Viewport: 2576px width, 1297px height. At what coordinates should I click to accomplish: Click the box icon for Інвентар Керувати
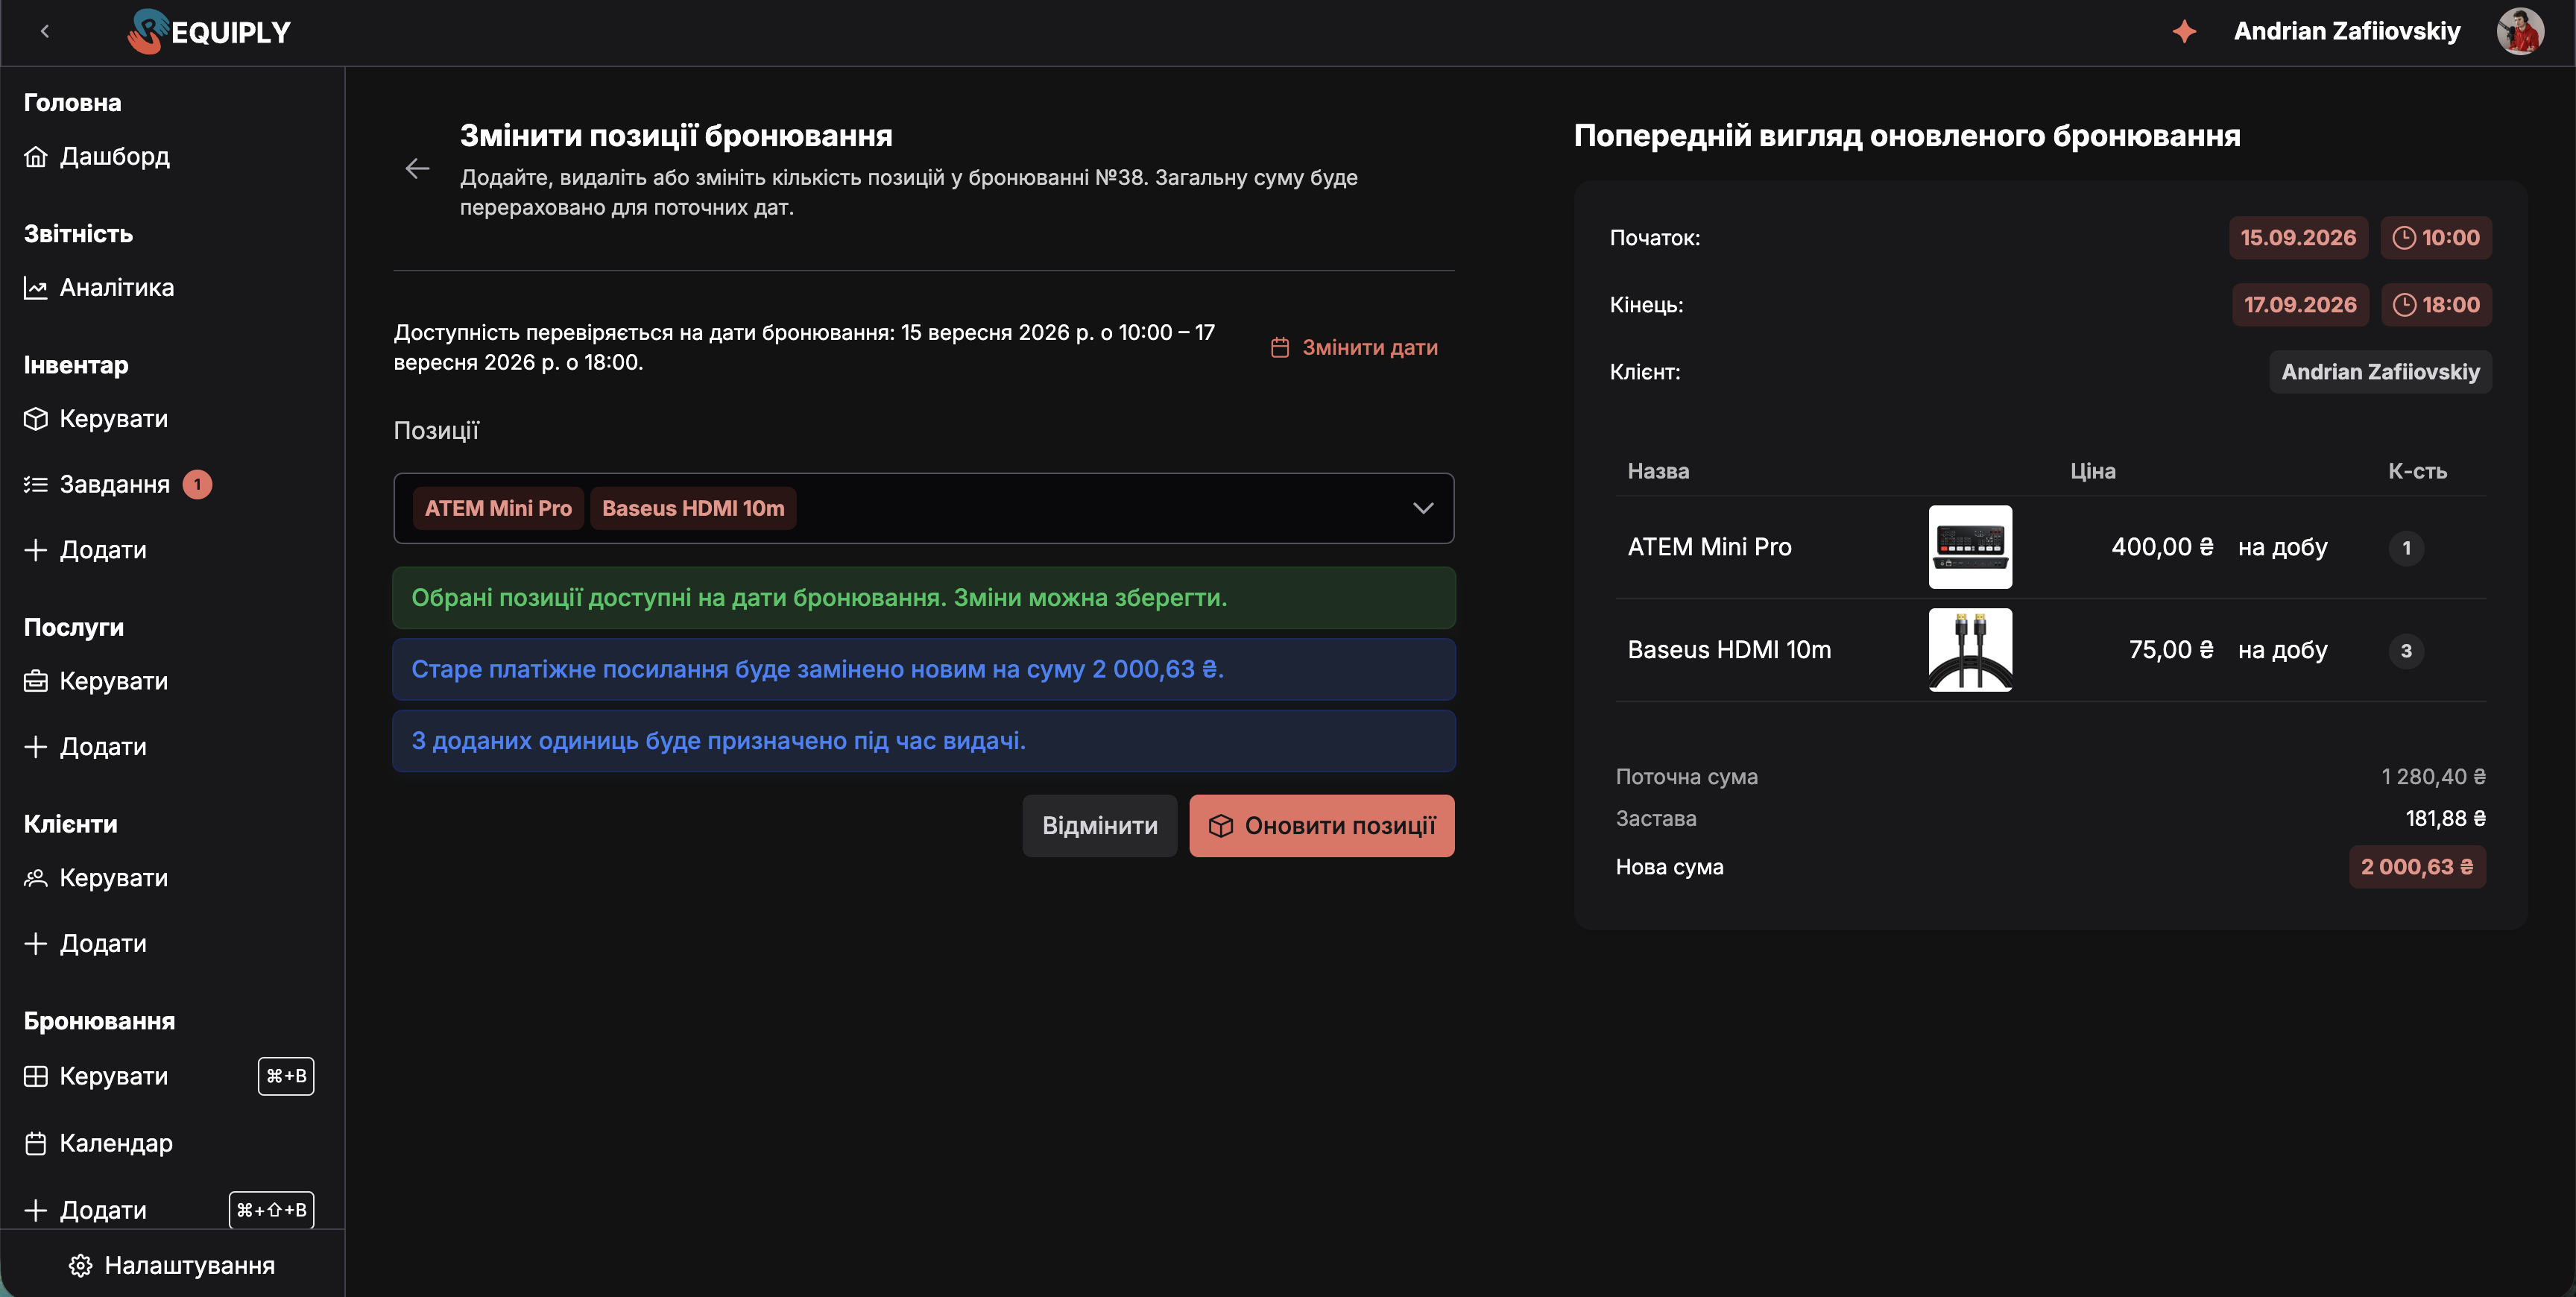[36, 419]
